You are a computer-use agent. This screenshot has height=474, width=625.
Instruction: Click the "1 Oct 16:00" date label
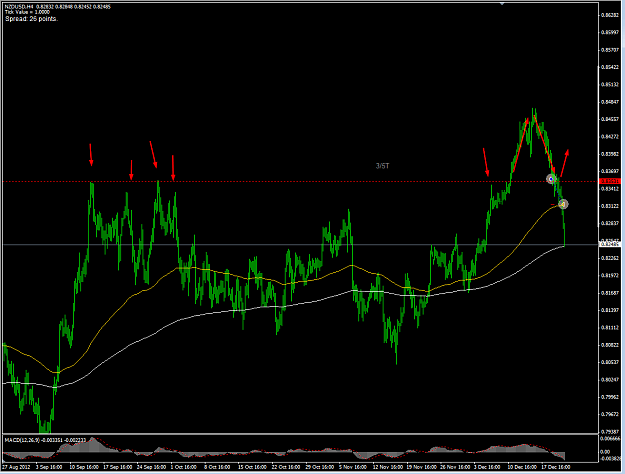pos(184,466)
